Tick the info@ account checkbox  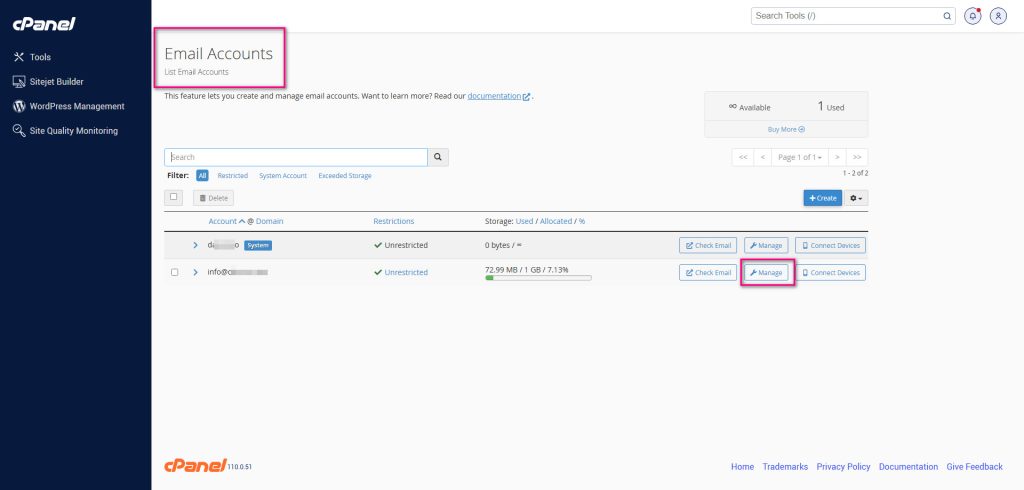pyautogui.click(x=174, y=272)
